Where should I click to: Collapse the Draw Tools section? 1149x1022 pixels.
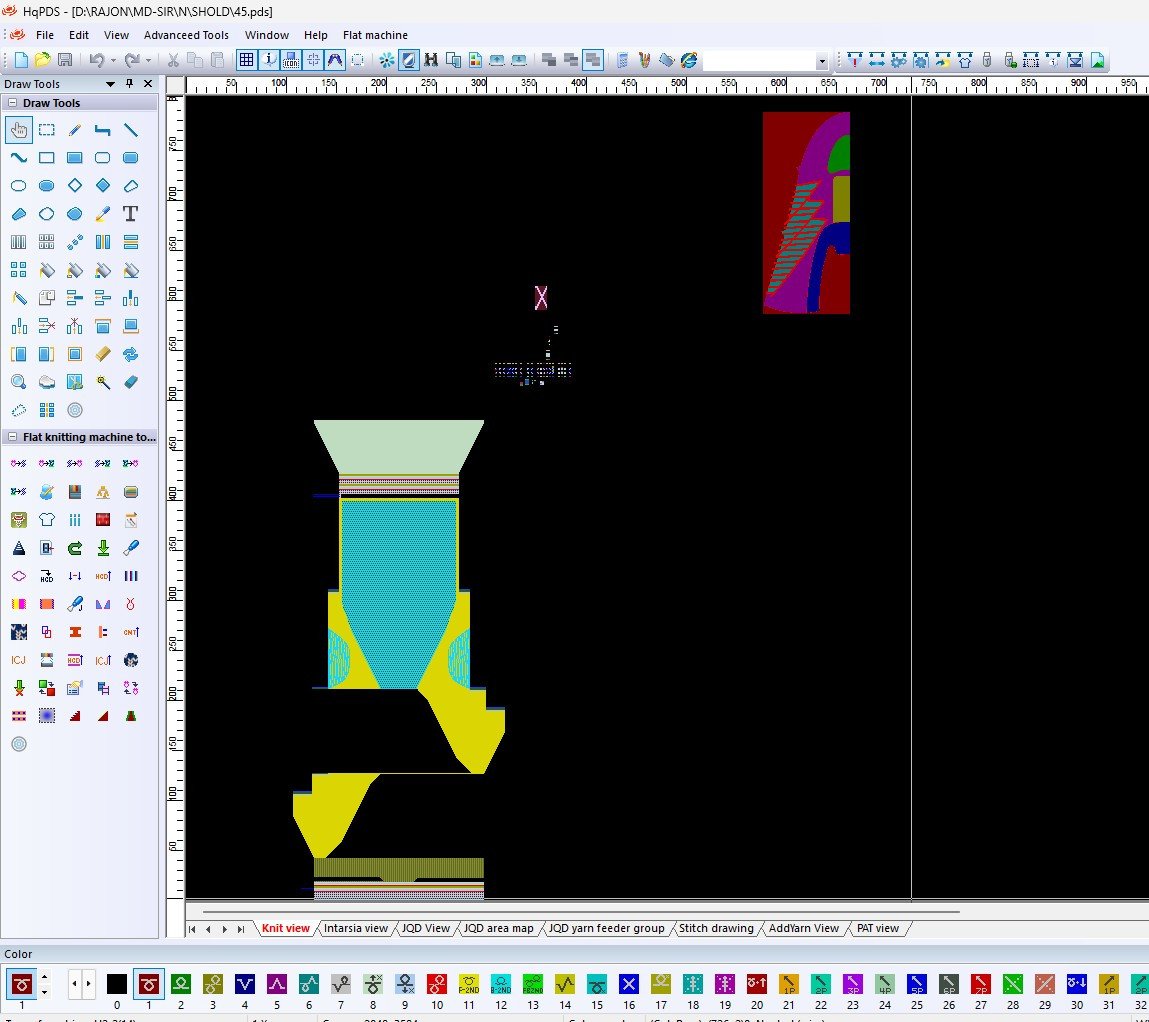pyautogui.click(x=12, y=103)
